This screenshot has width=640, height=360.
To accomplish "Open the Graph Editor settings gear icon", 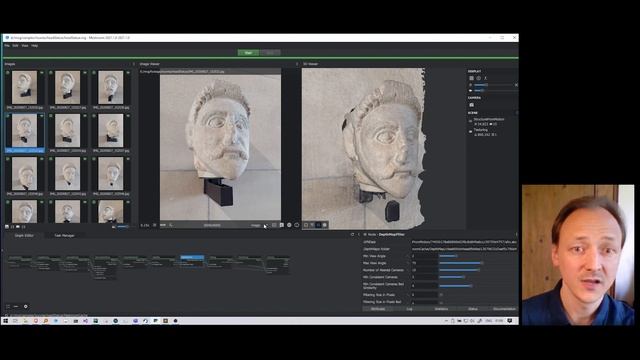I will tap(25, 307).
